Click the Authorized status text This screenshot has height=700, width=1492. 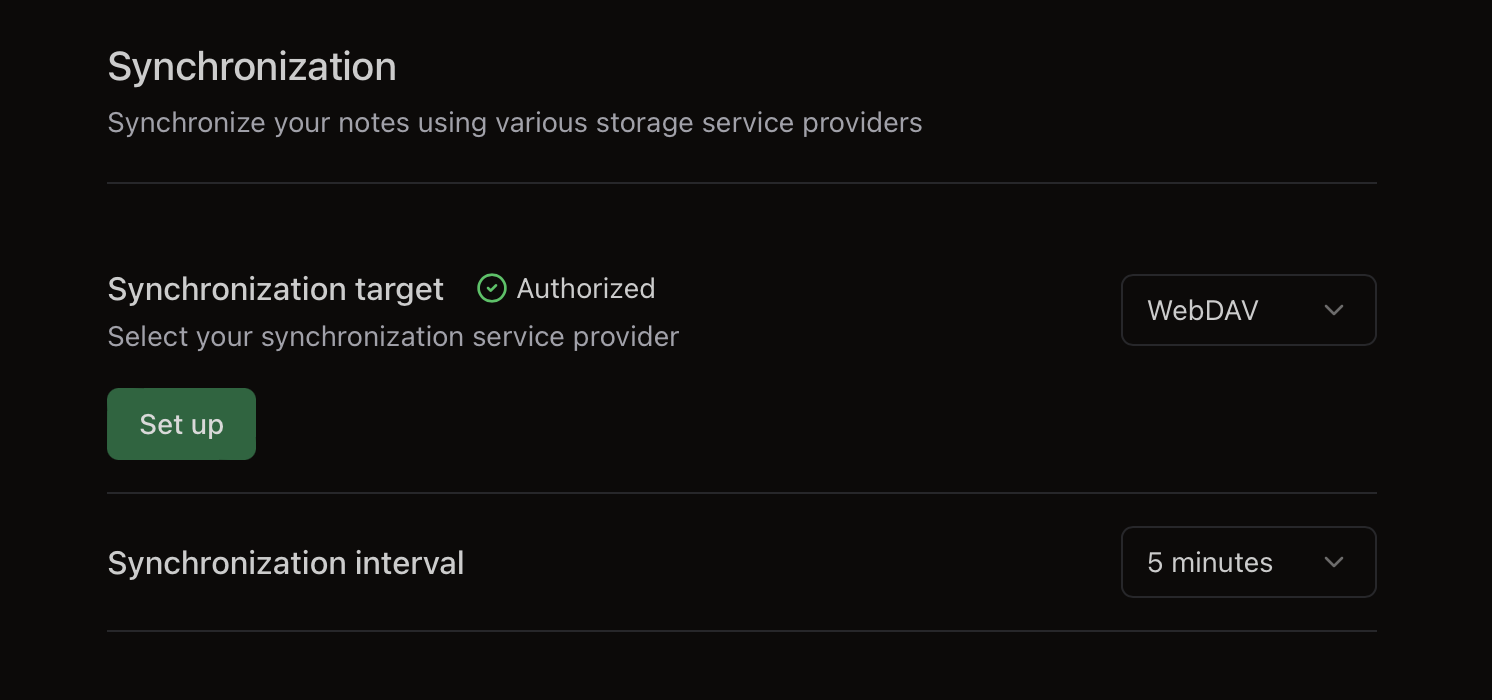(x=586, y=289)
